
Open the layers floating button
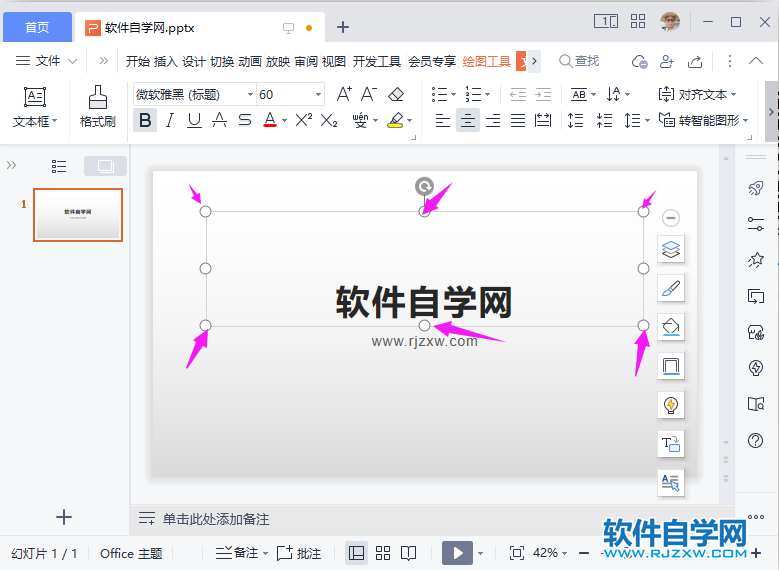(x=671, y=249)
